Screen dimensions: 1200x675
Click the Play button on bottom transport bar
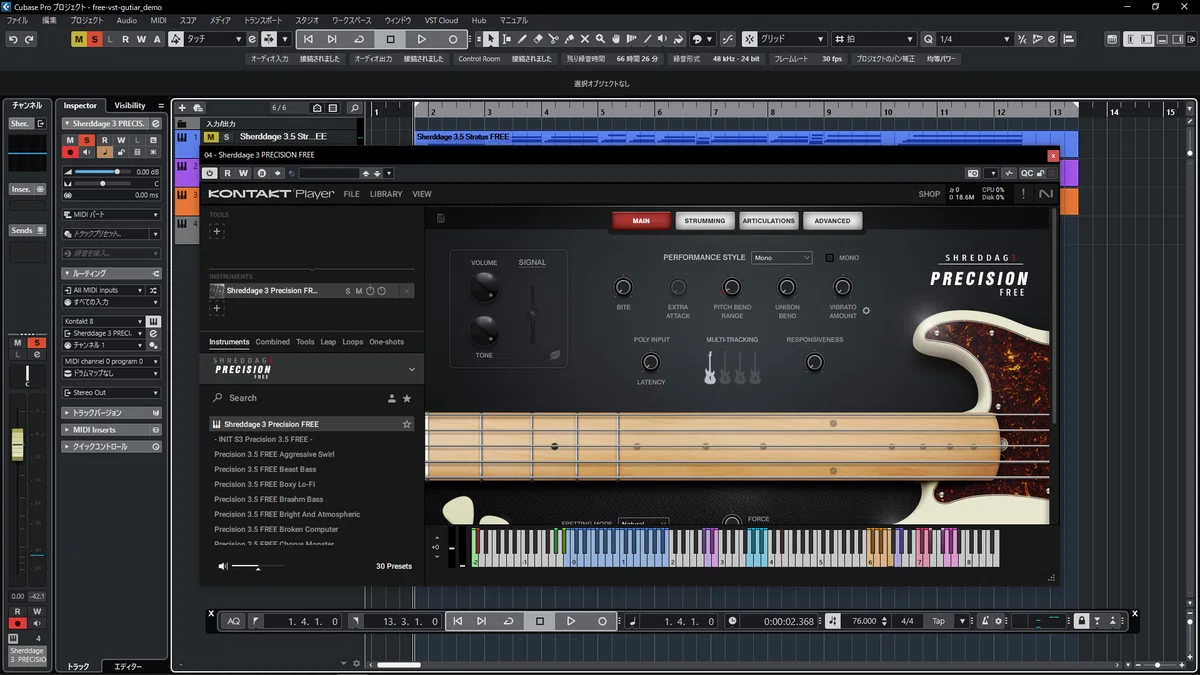571,621
